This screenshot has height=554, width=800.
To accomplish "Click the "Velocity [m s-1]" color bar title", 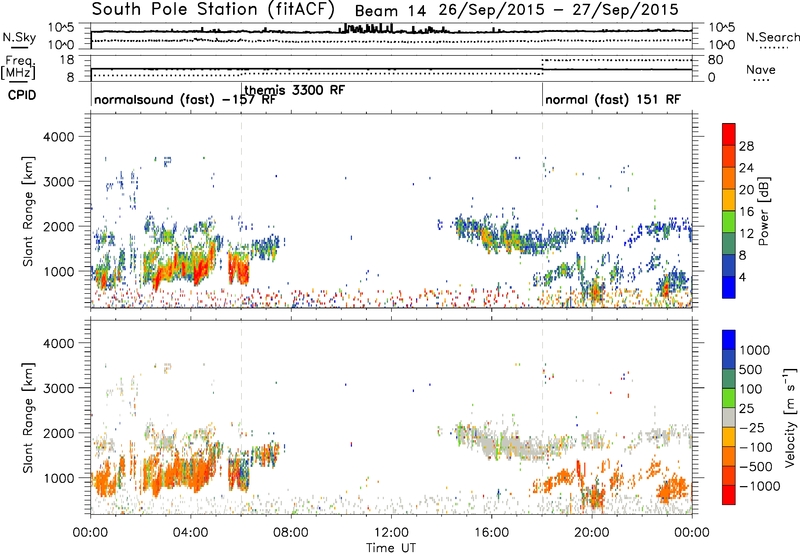I will pyautogui.click(x=790, y=418).
